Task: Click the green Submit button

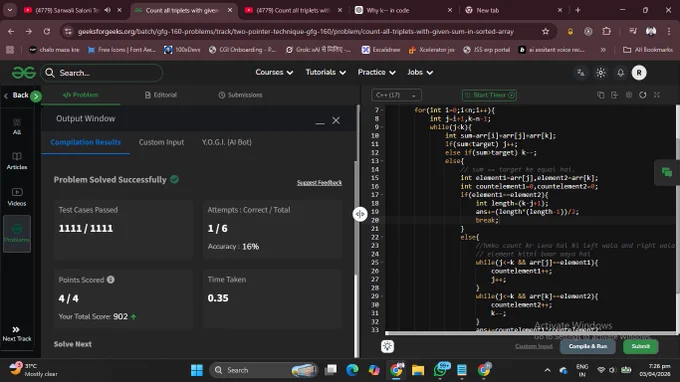Action: coord(641,346)
